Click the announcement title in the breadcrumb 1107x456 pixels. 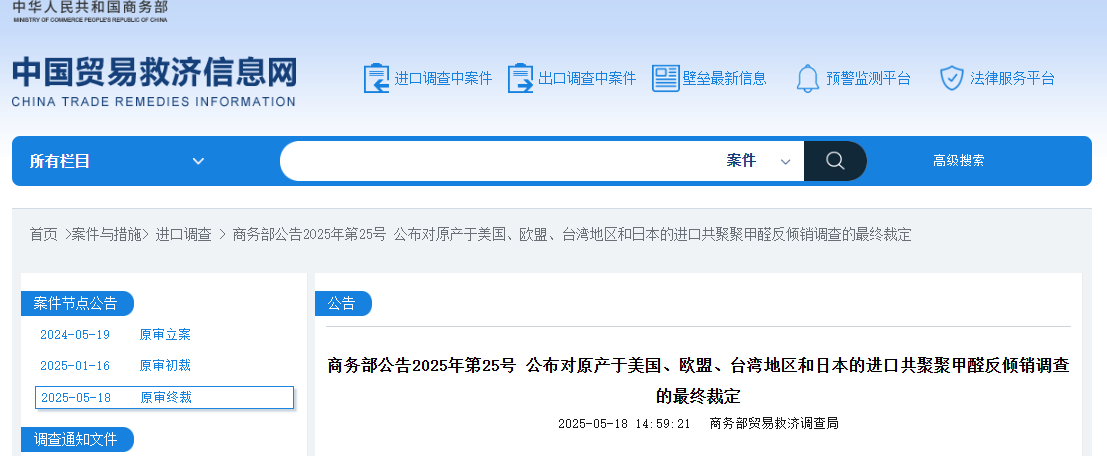tap(572, 235)
